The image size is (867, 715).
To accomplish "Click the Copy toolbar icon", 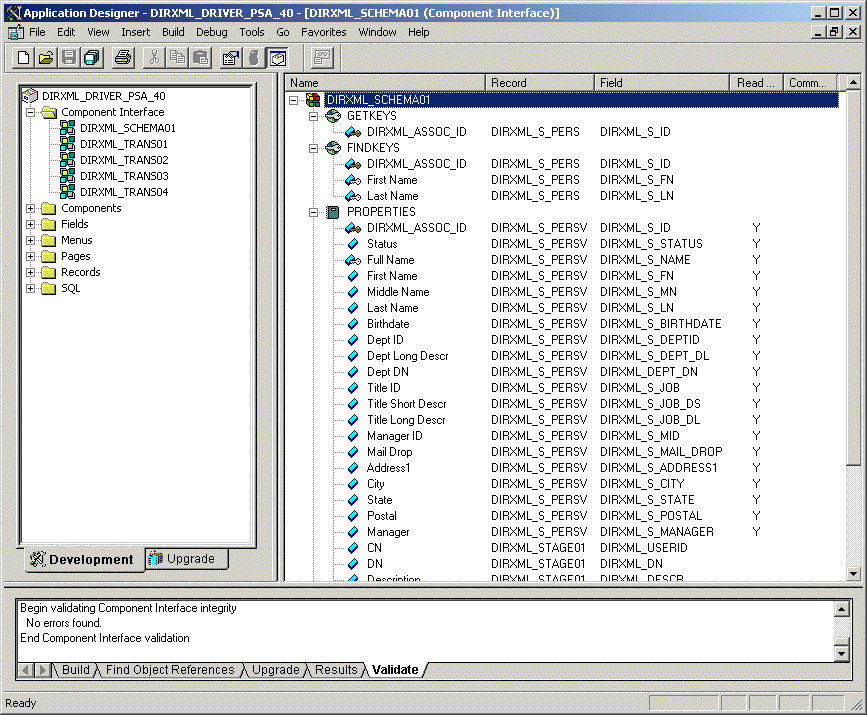I will tap(176, 57).
